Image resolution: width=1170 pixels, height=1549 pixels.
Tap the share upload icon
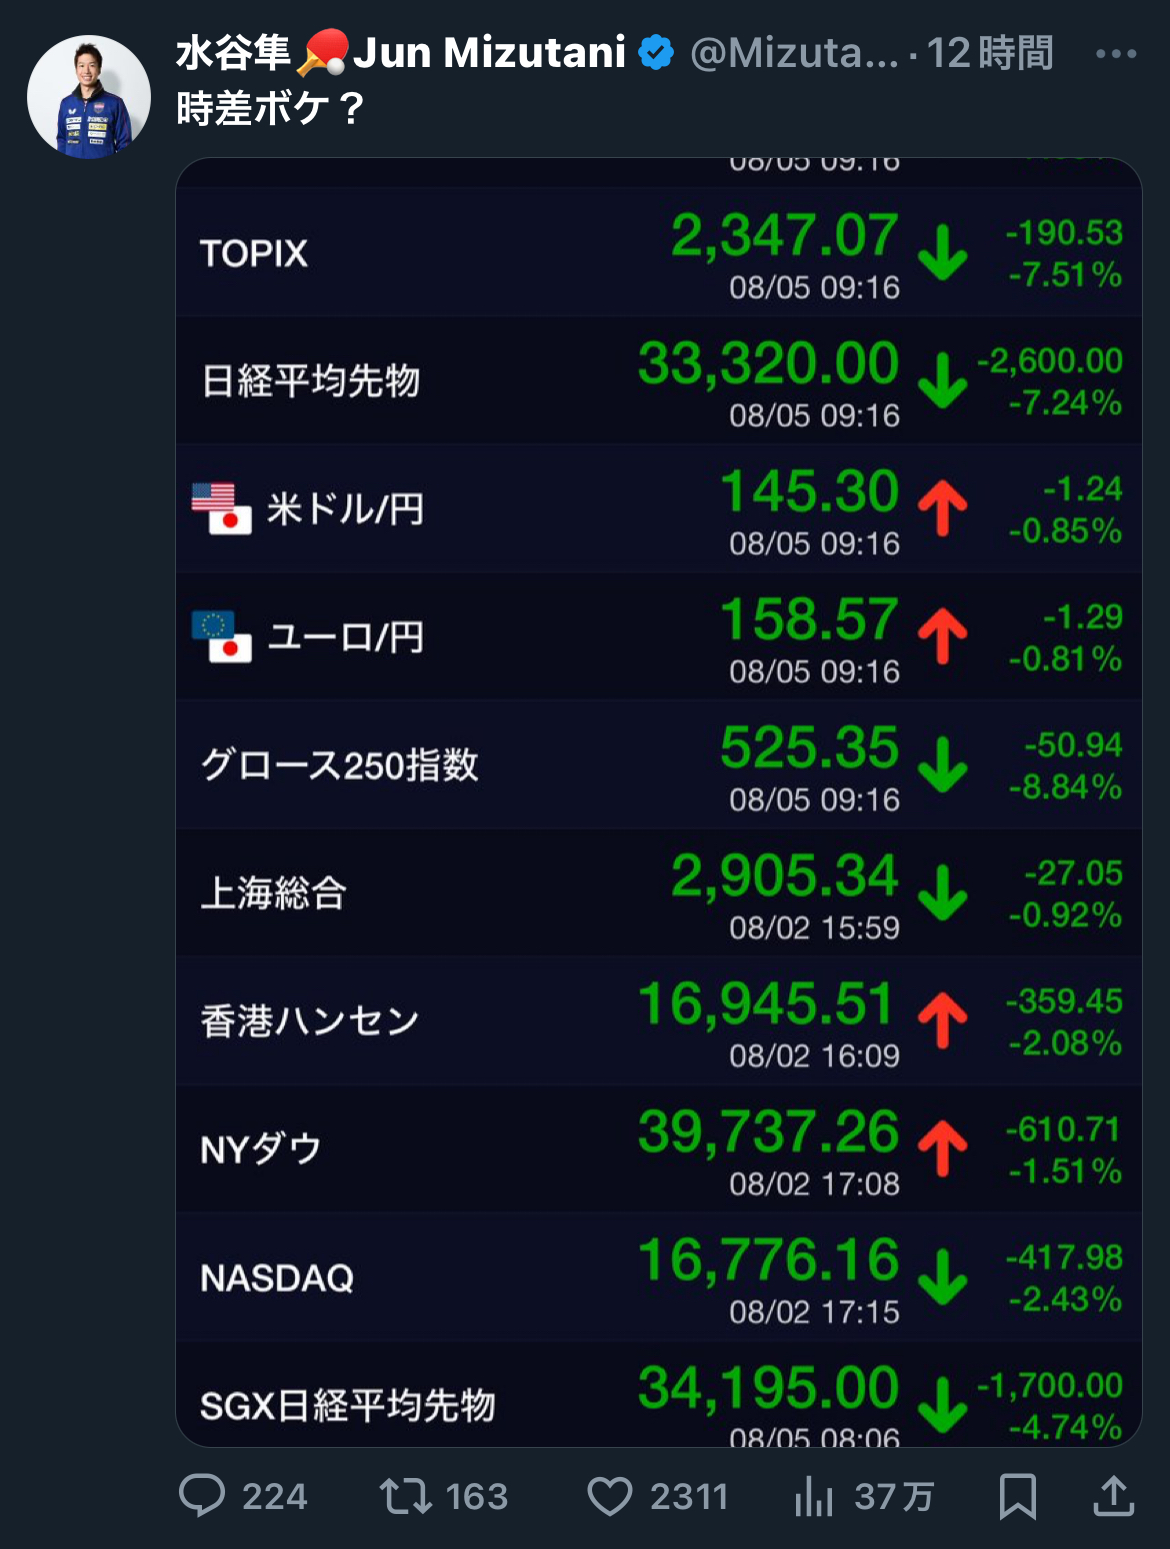coord(1113,1496)
